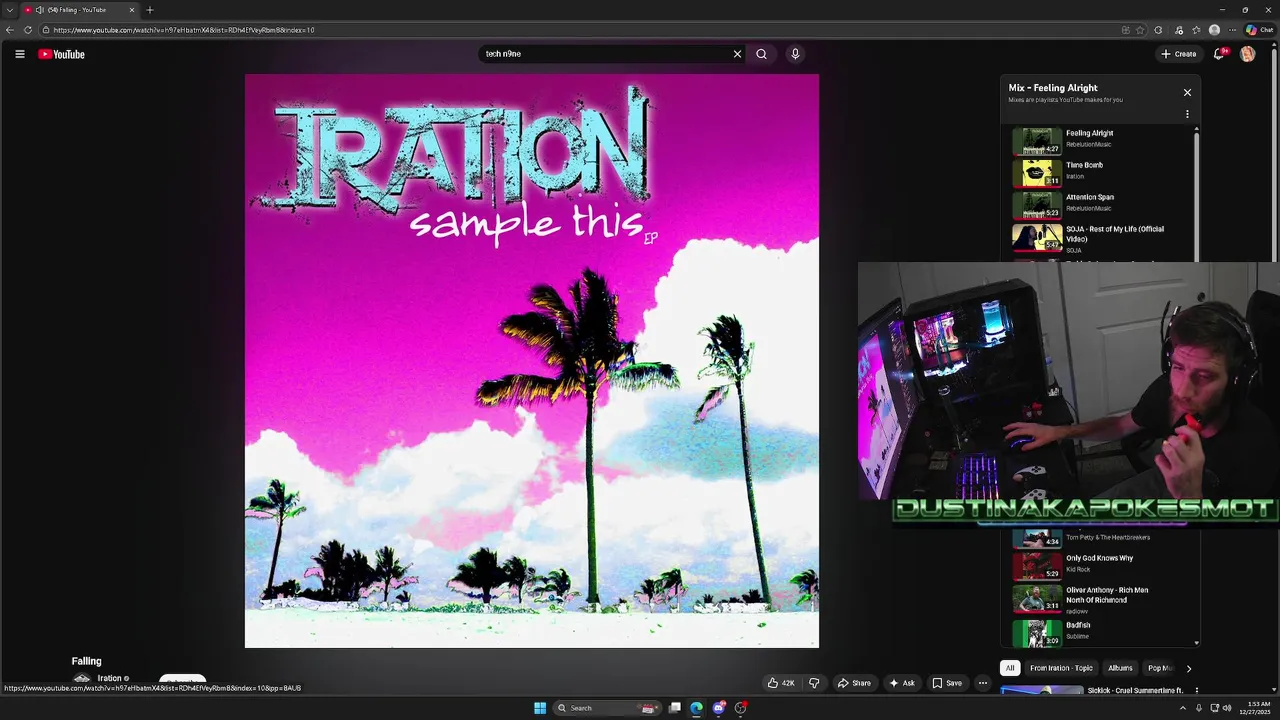Open the browser profile icon
1280x720 pixels.
tap(1214, 30)
